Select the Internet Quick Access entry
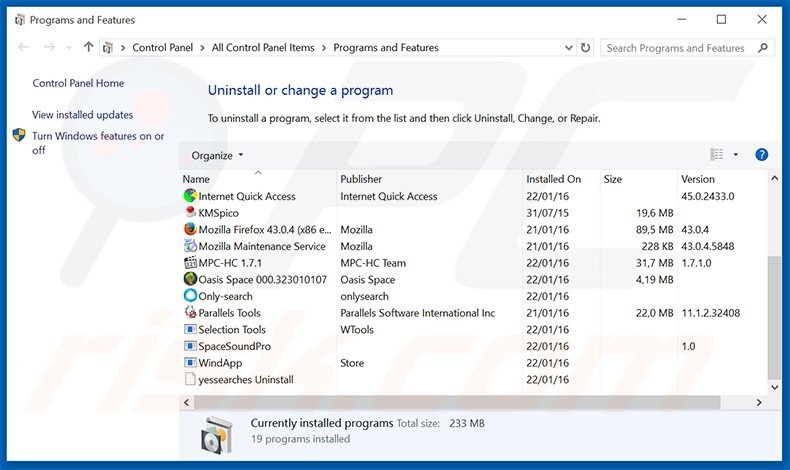 pos(246,196)
